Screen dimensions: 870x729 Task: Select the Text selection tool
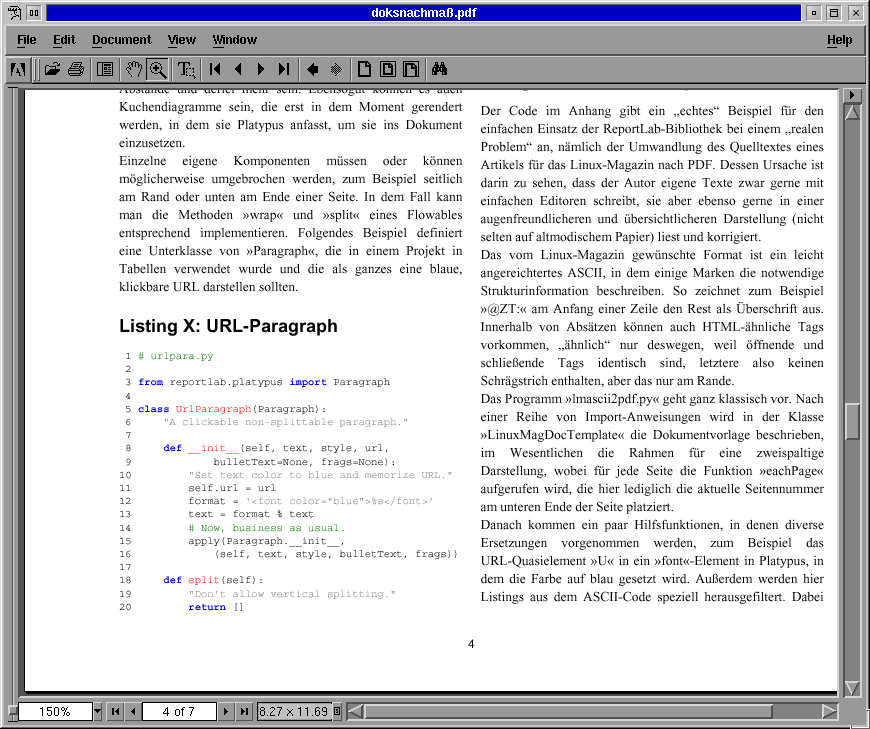[x=186, y=70]
